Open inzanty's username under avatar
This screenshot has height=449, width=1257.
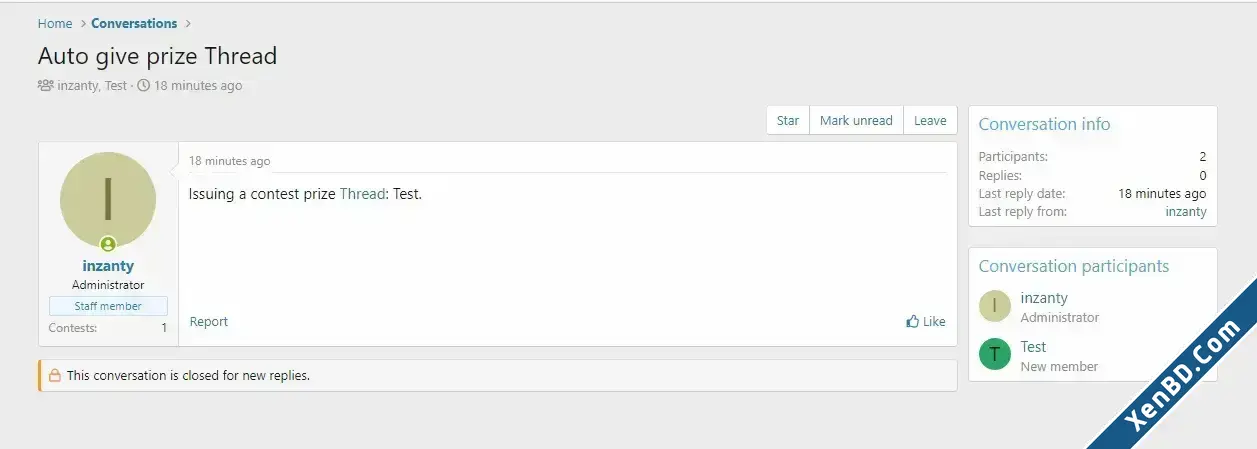coord(108,266)
